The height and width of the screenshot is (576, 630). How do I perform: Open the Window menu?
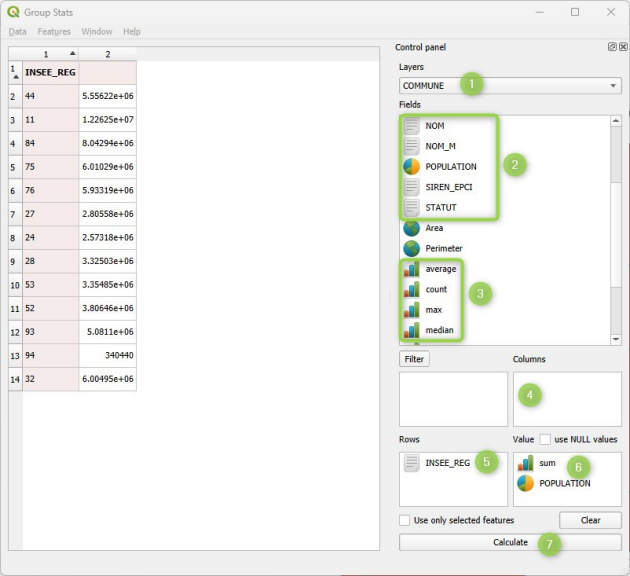click(96, 32)
